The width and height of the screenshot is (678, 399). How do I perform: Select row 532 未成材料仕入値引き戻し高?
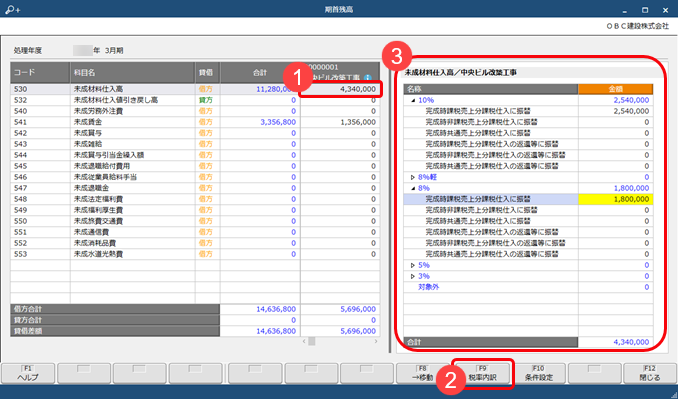pos(195,100)
